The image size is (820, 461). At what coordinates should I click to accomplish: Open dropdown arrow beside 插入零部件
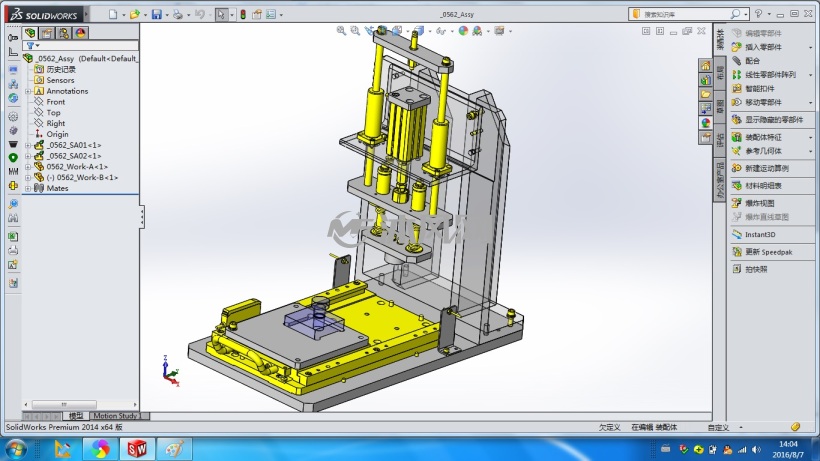pos(811,47)
